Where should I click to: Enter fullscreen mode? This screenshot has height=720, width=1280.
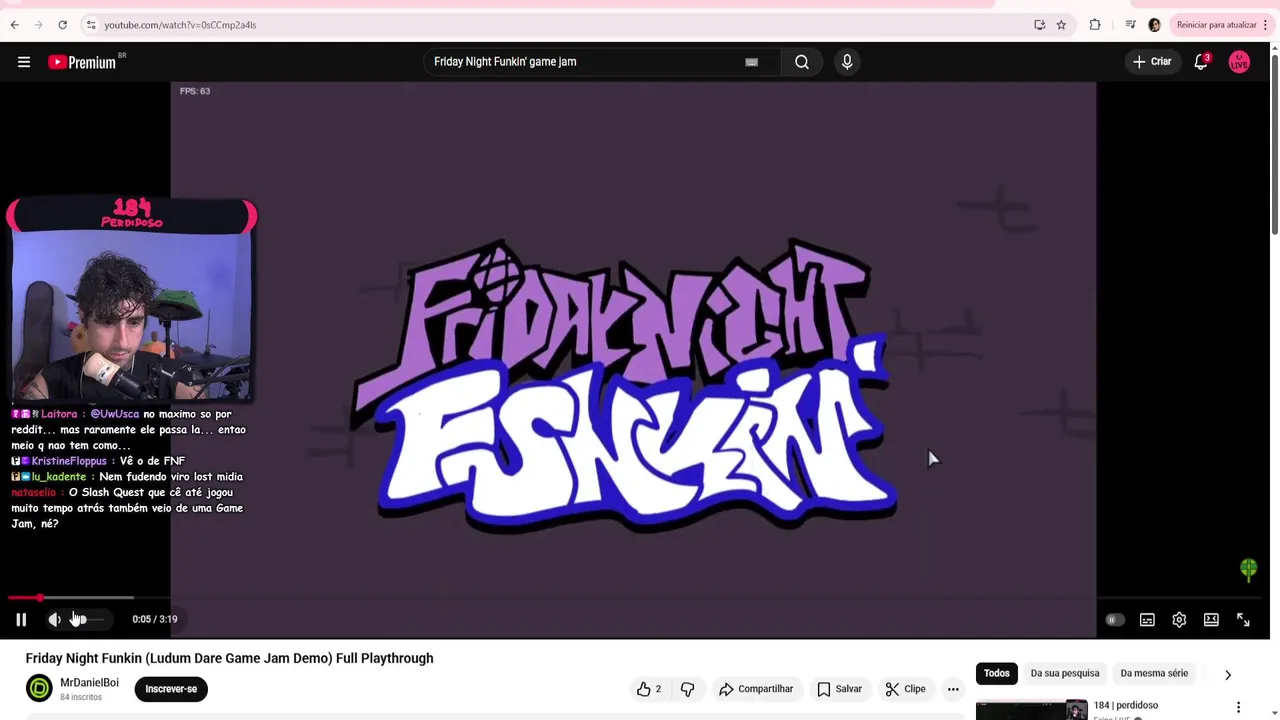click(1243, 620)
